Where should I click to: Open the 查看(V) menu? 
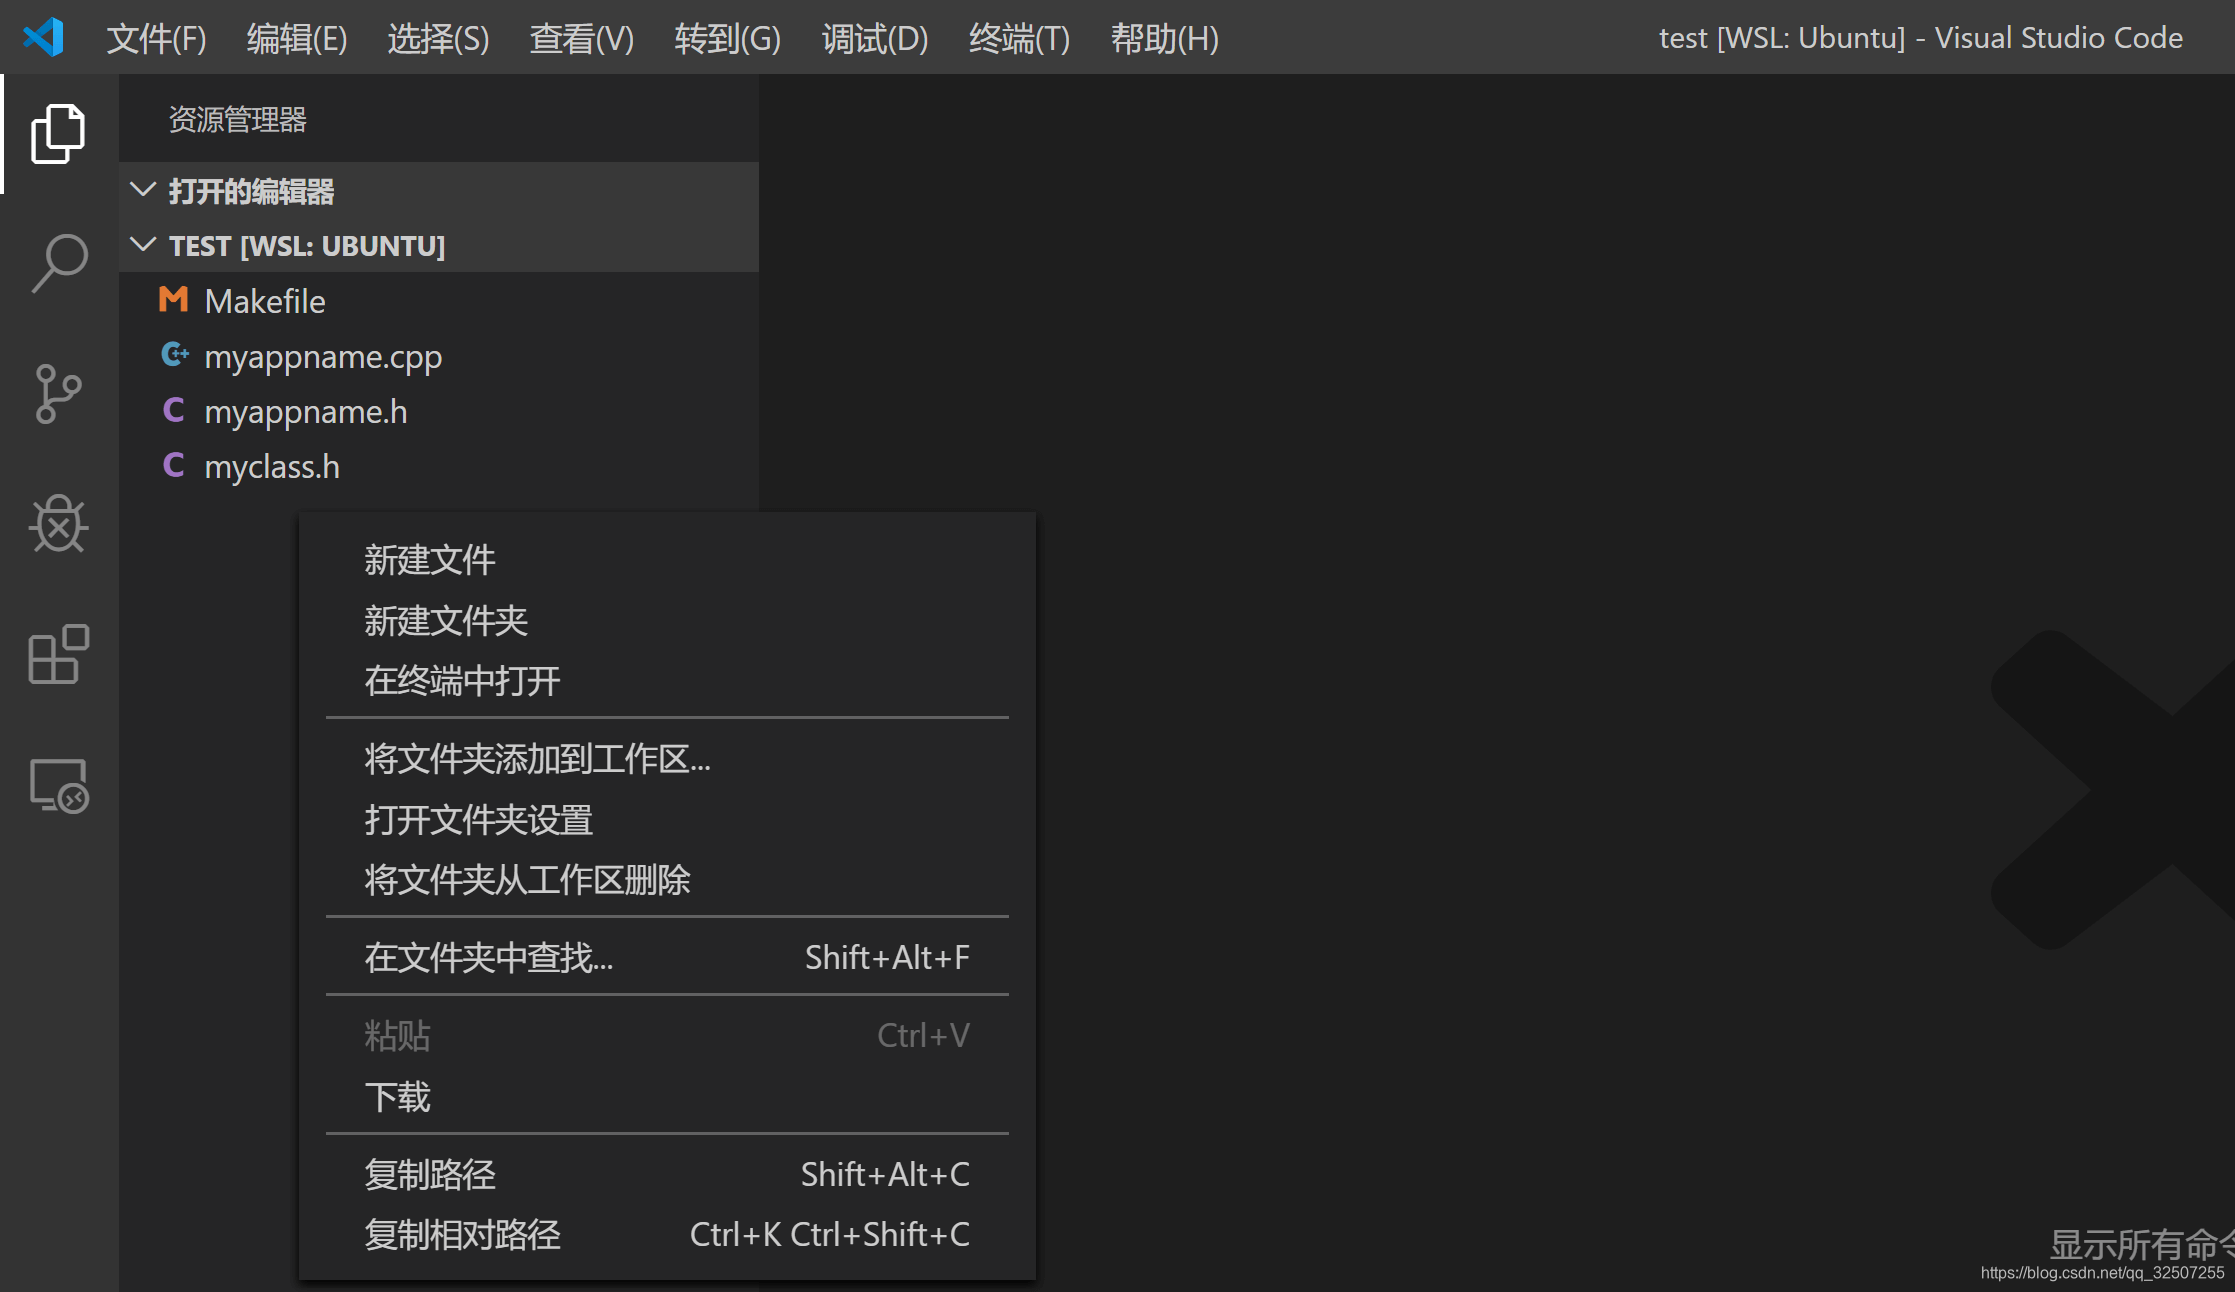[x=581, y=38]
